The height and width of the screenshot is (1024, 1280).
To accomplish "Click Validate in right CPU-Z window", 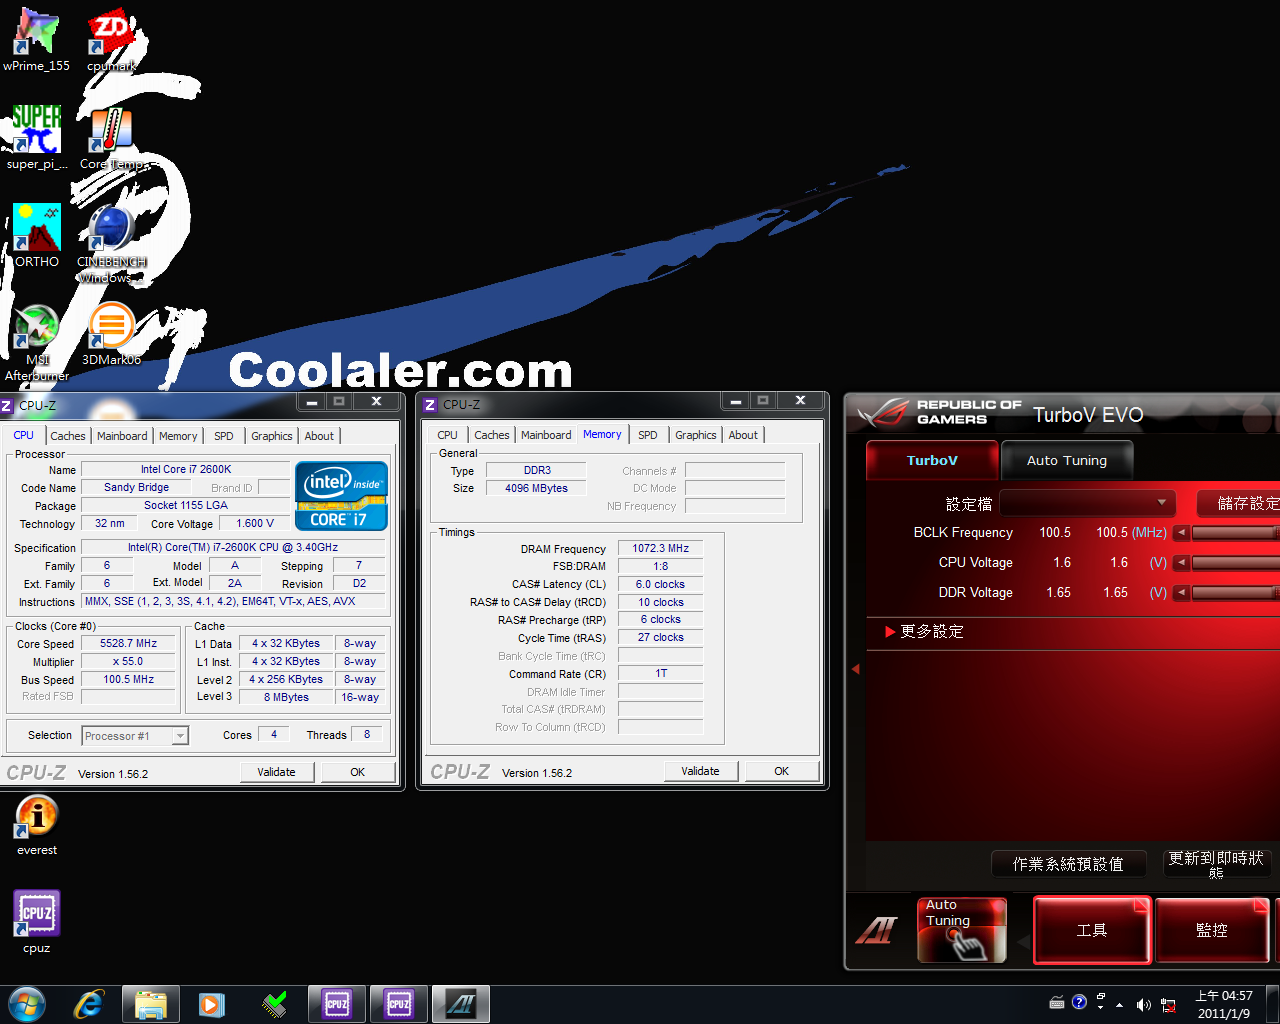I will pos(701,771).
